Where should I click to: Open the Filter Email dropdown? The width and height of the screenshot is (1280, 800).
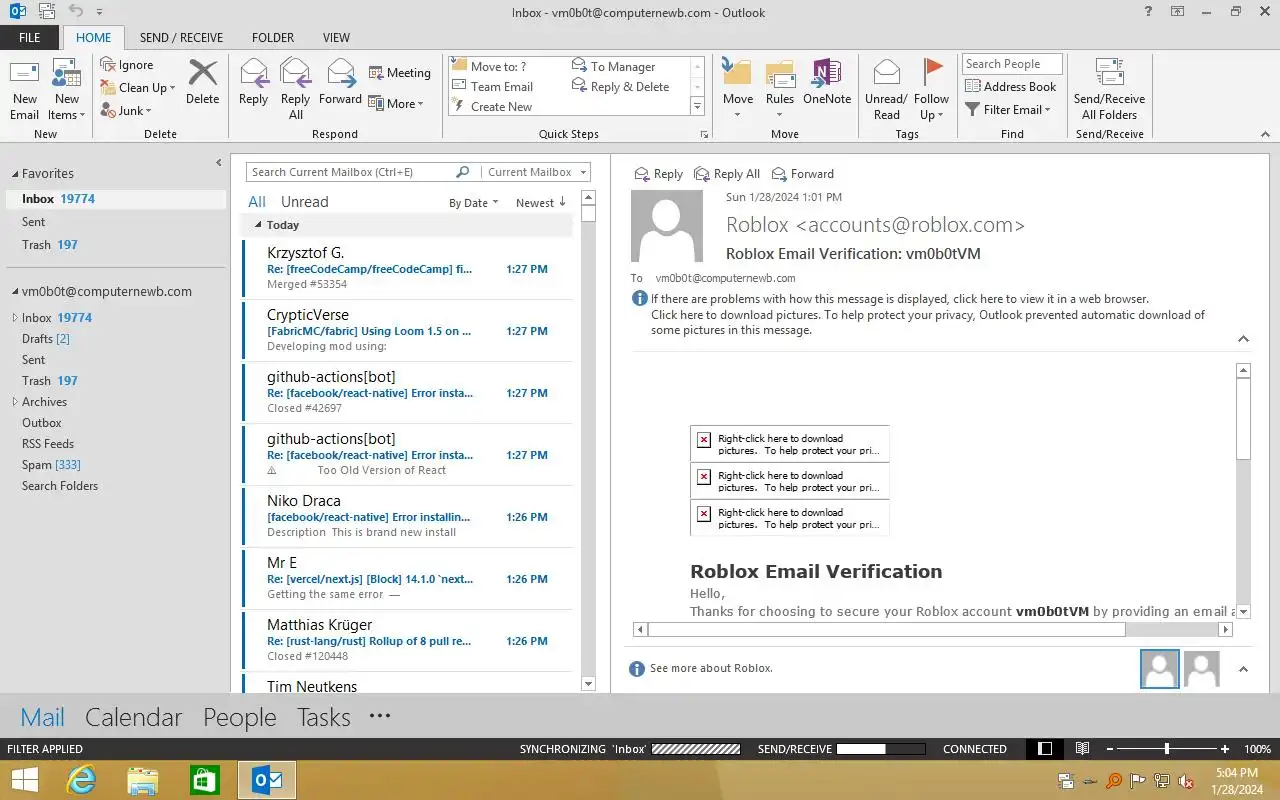1008,110
